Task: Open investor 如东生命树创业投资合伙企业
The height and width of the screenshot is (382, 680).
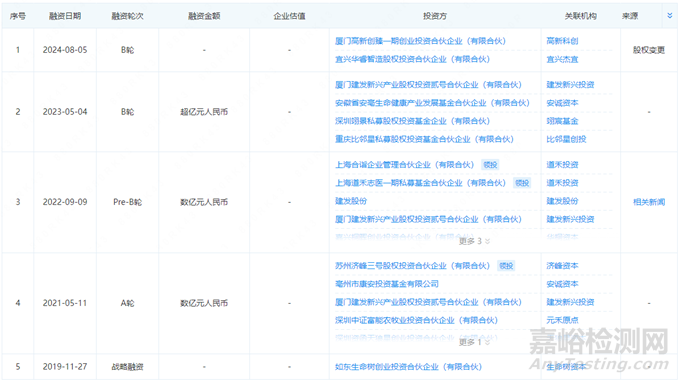Action: point(408,367)
